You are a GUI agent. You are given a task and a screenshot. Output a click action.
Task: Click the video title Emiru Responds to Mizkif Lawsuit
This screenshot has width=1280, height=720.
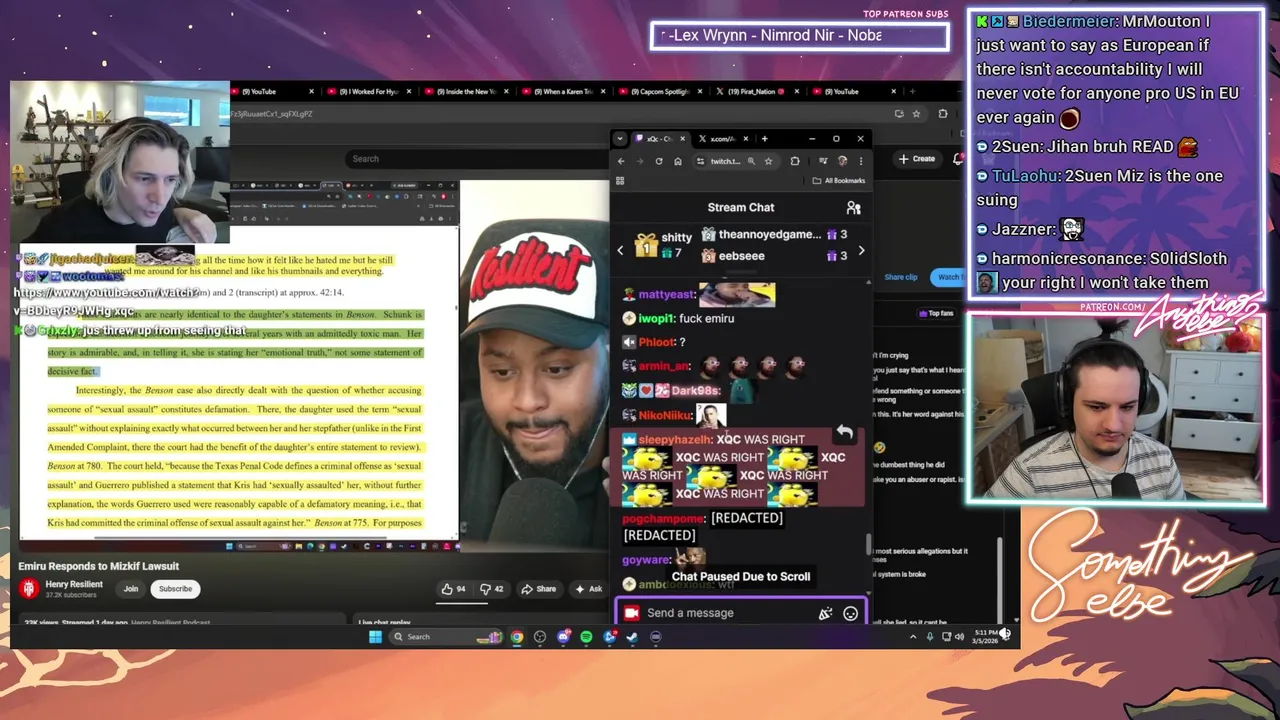tap(98, 566)
